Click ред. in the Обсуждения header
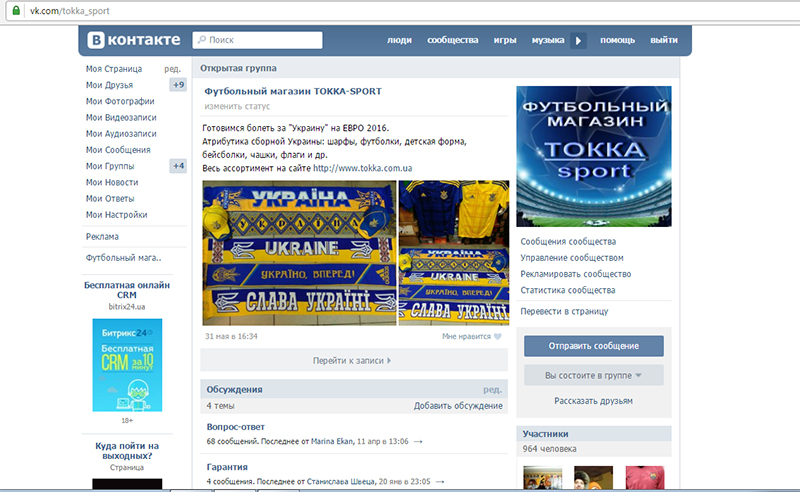The image size is (800, 492). point(492,389)
